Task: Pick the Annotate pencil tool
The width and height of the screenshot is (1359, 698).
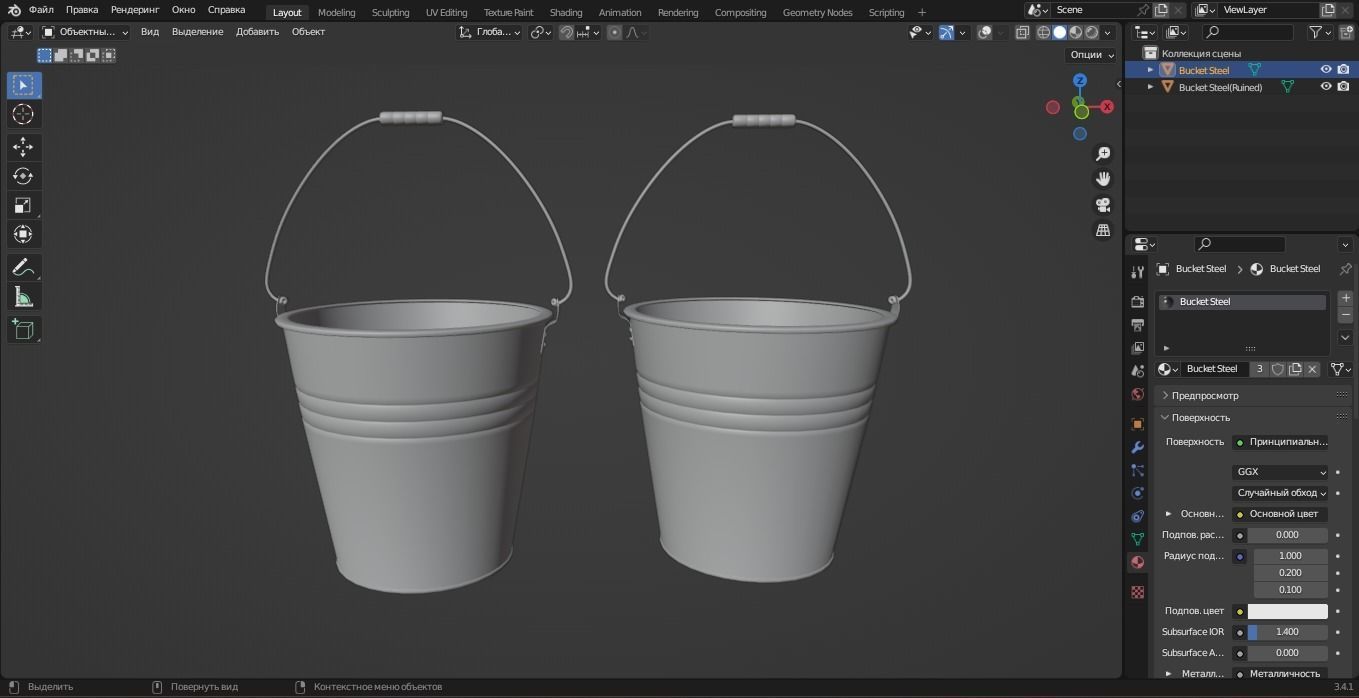Action: point(23,267)
